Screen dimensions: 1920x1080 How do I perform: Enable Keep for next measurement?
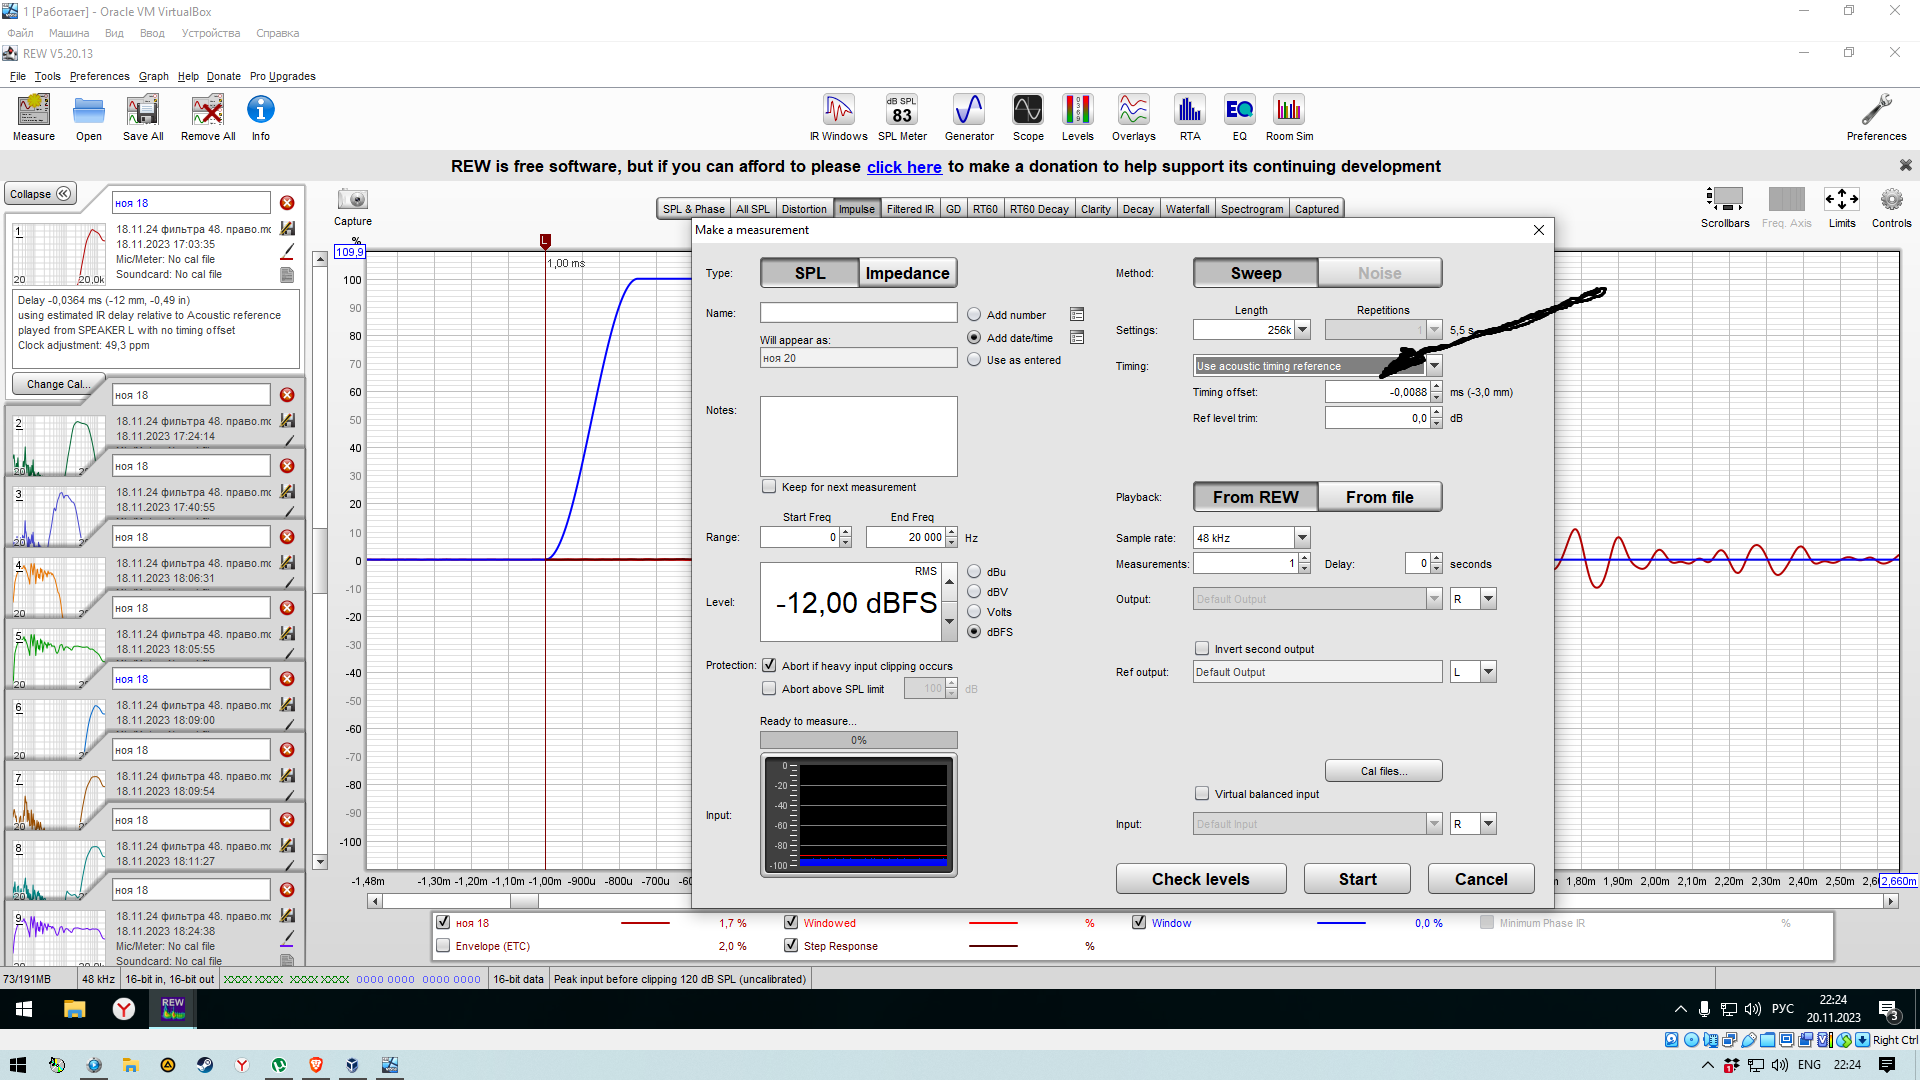click(x=769, y=487)
